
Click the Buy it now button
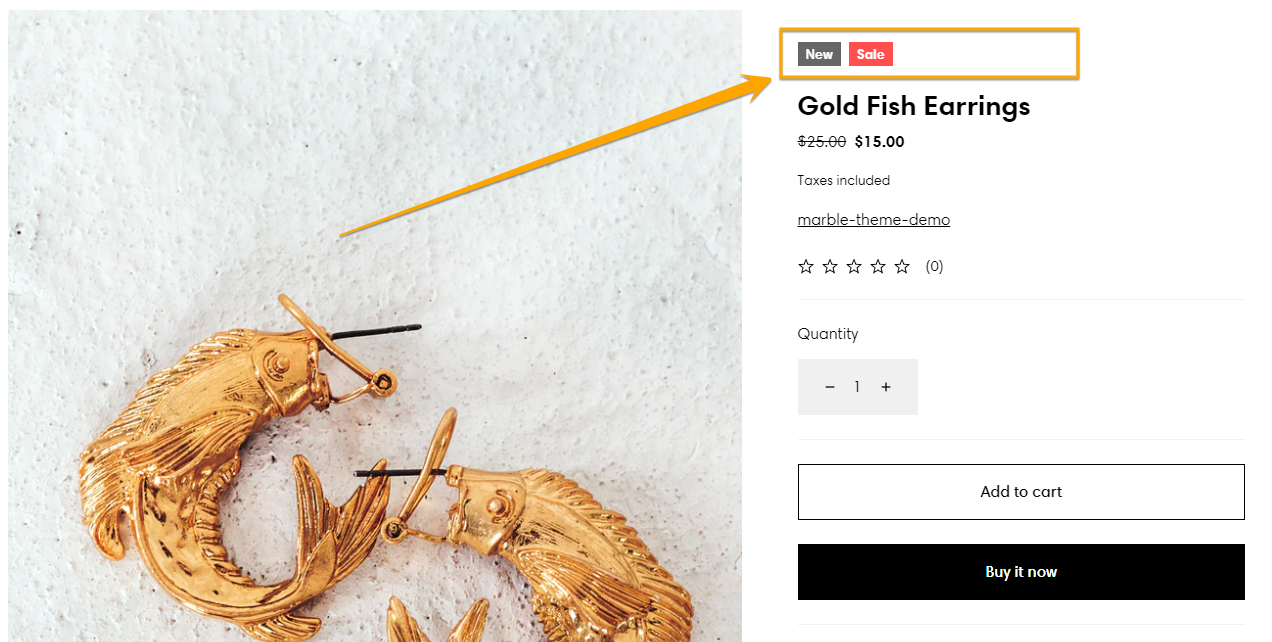point(1021,572)
